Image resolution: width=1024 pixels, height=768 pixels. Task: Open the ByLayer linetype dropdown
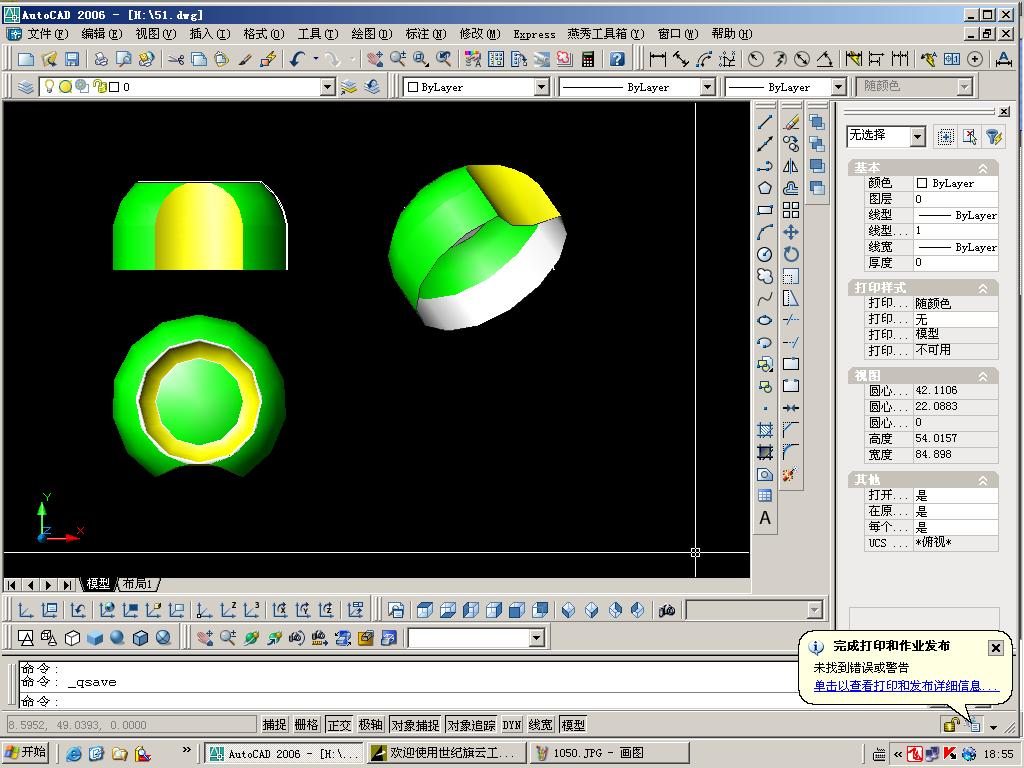click(x=707, y=87)
